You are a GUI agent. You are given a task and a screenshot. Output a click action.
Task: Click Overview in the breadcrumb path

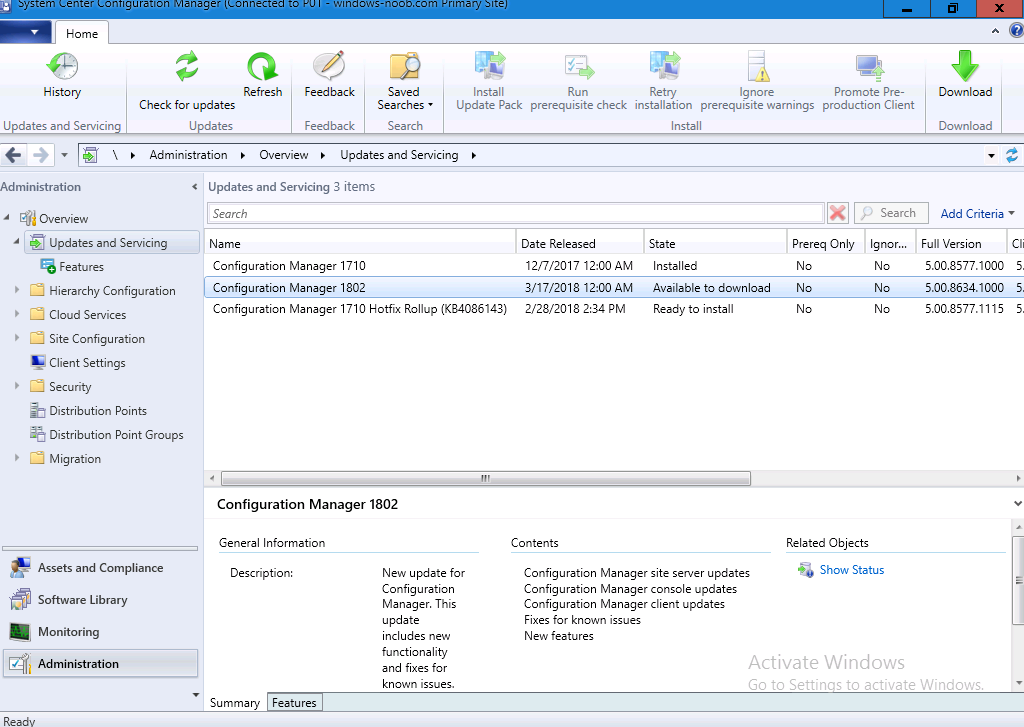click(x=283, y=155)
